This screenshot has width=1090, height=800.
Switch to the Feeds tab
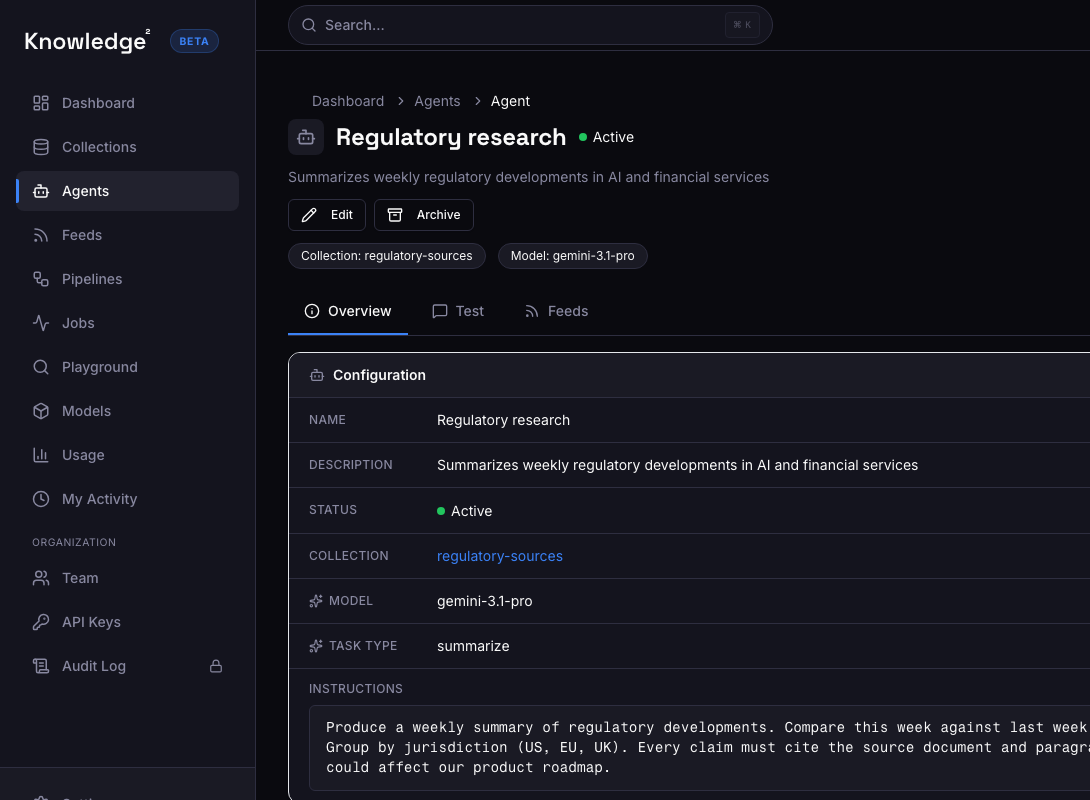(x=557, y=311)
